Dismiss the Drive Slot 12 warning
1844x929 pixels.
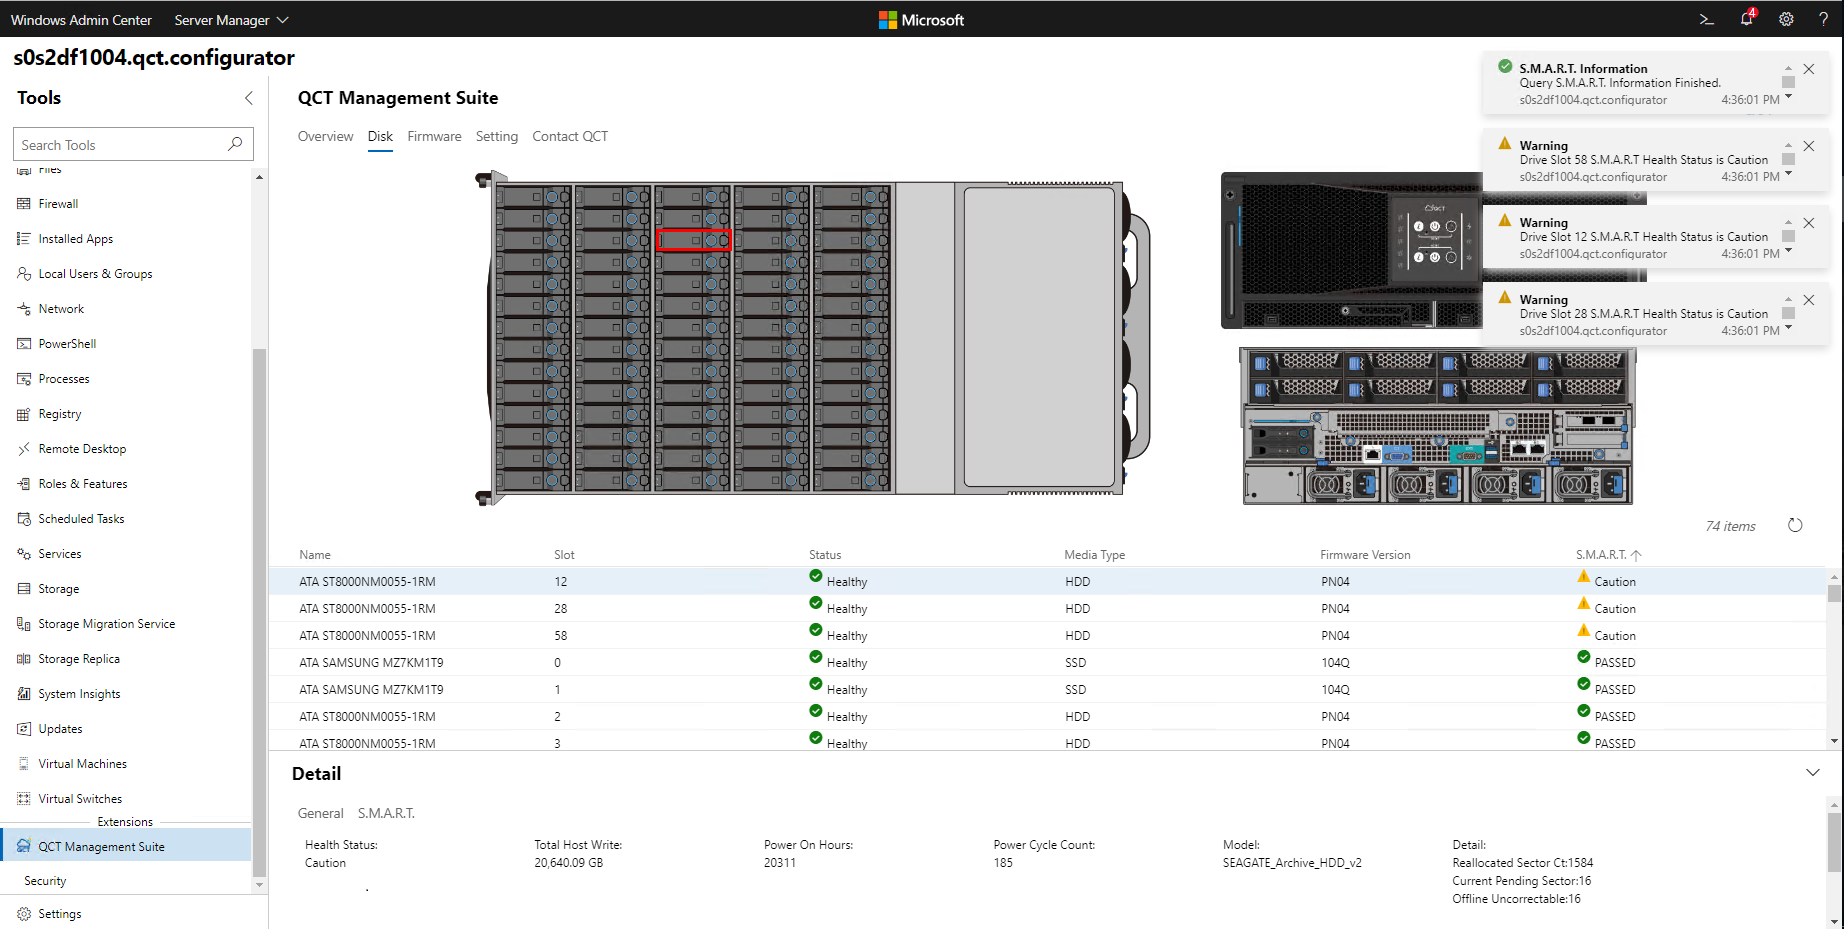pyautogui.click(x=1809, y=223)
